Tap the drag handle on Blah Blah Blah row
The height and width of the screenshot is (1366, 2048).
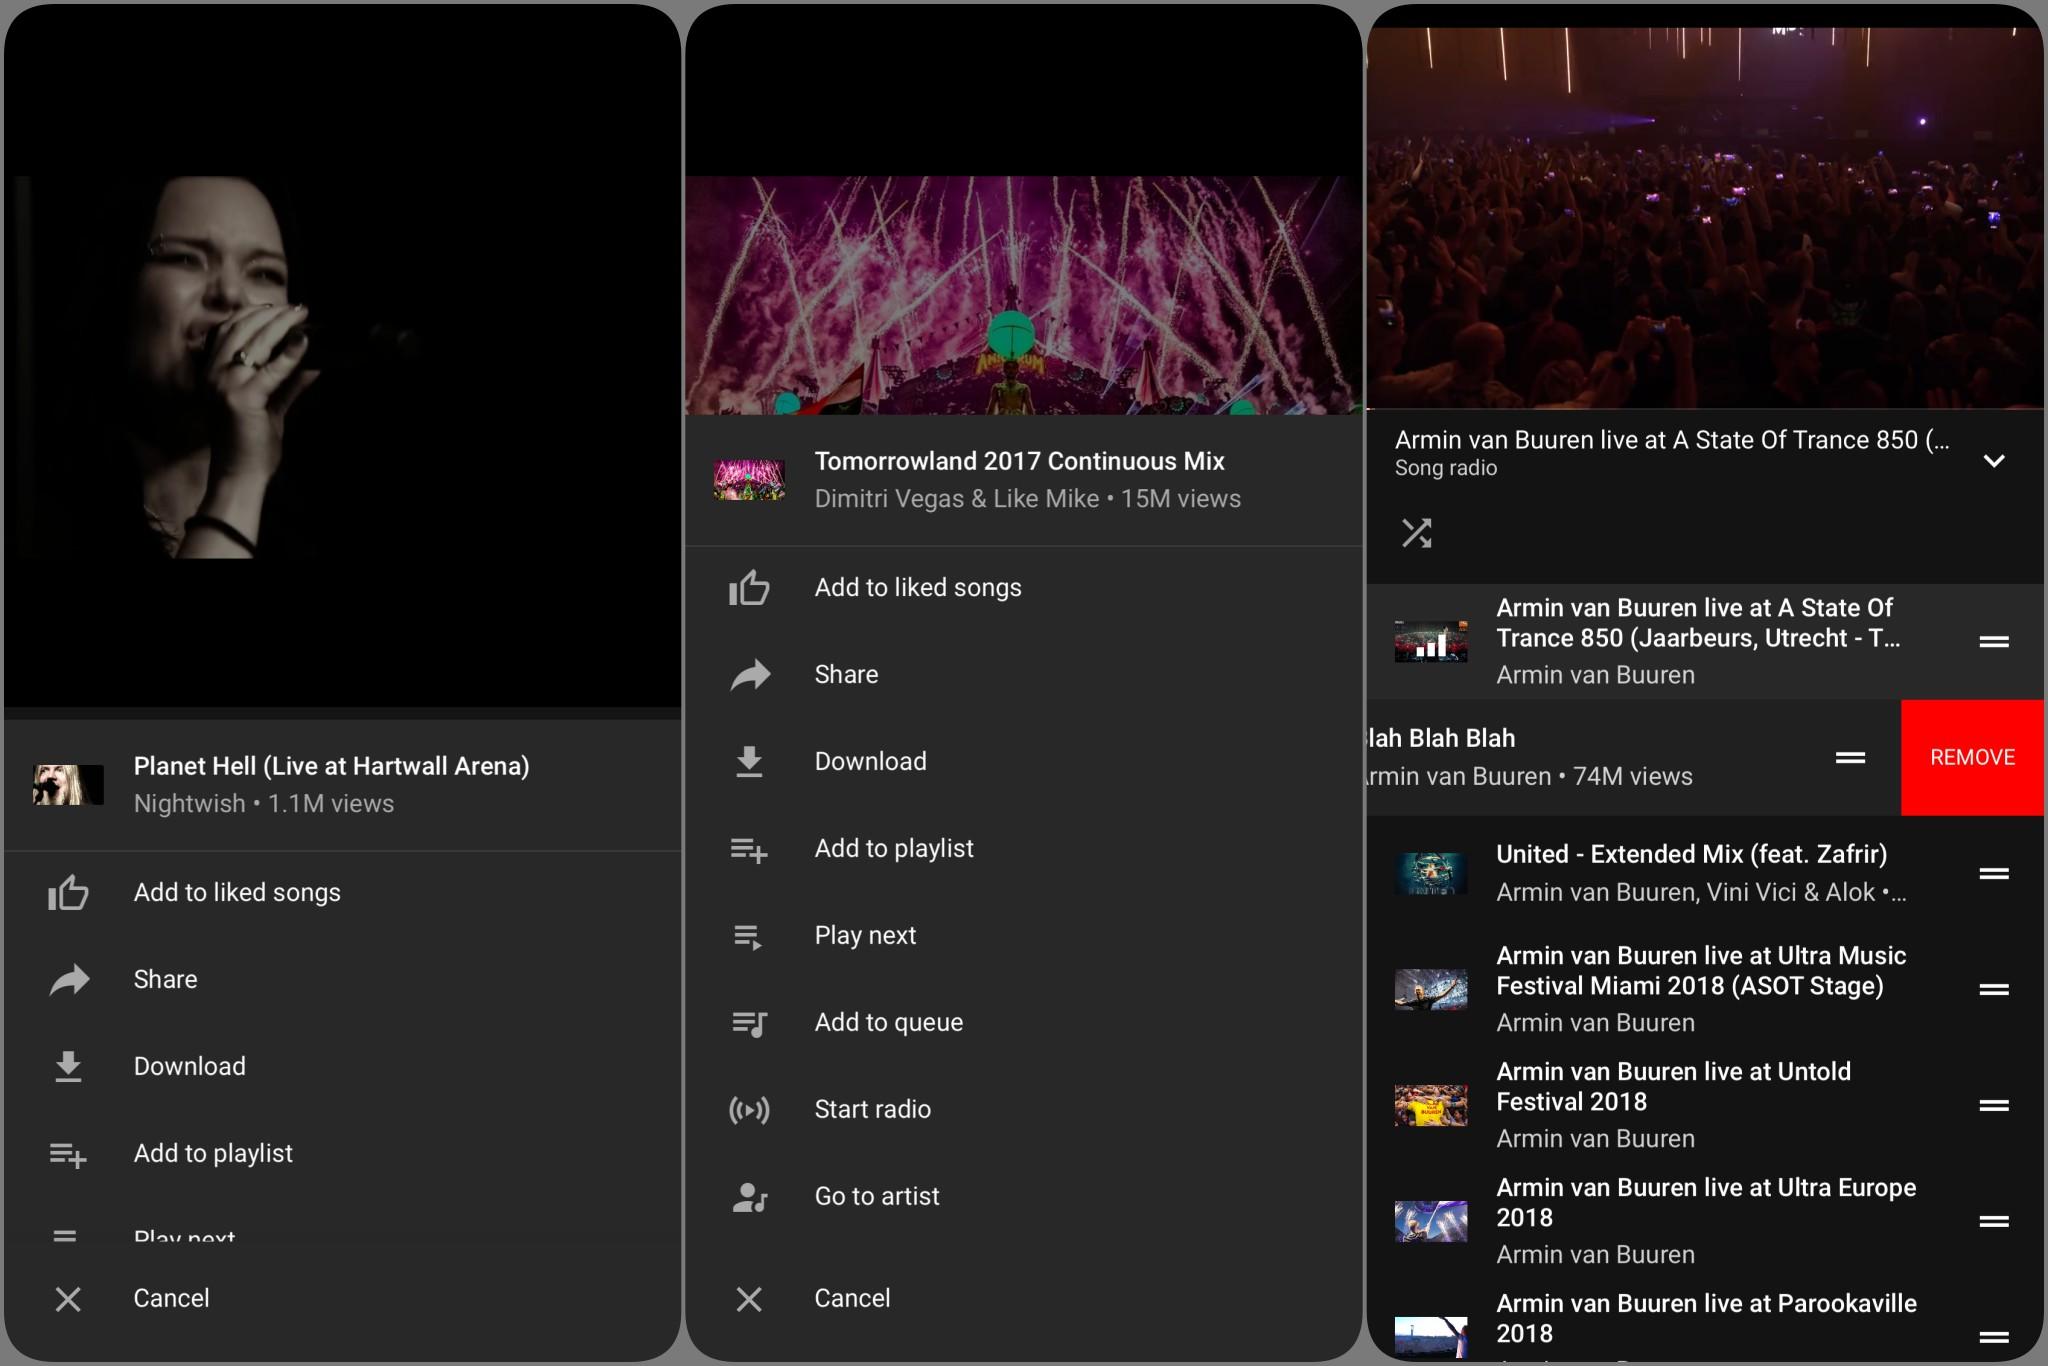coord(1850,758)
